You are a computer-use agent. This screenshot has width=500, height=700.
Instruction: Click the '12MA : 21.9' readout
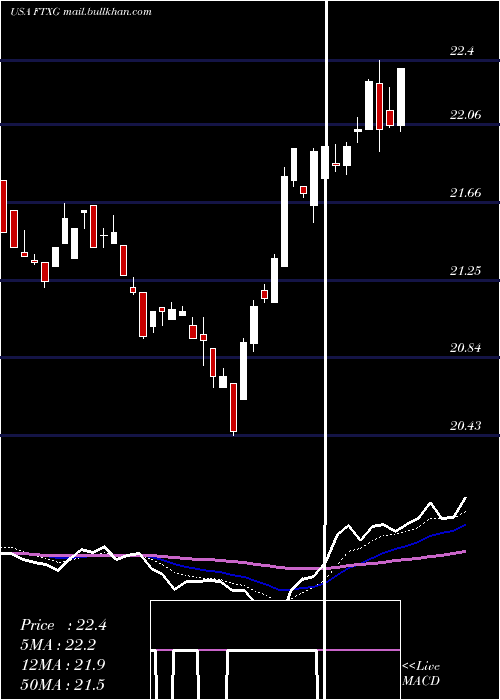coord(63,665)
